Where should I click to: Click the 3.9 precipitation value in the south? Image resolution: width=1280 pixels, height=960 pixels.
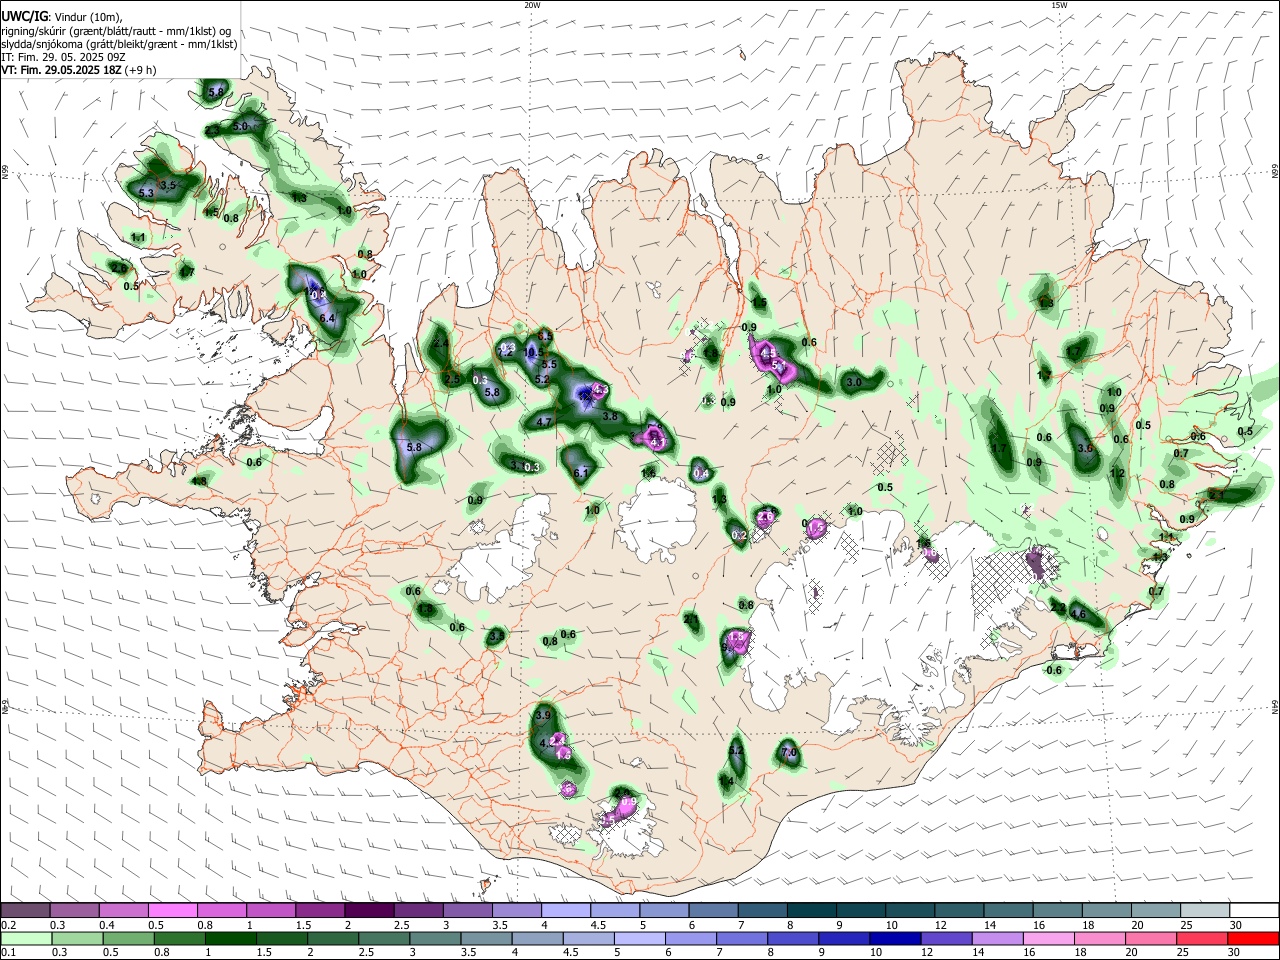coord(544,716)
